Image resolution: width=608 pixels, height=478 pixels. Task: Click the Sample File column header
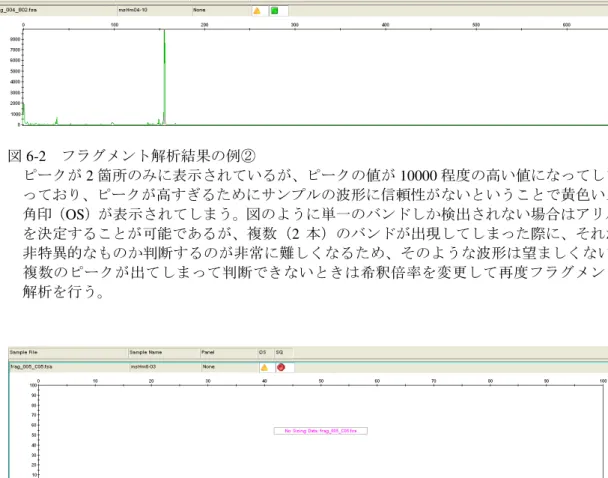68,352
